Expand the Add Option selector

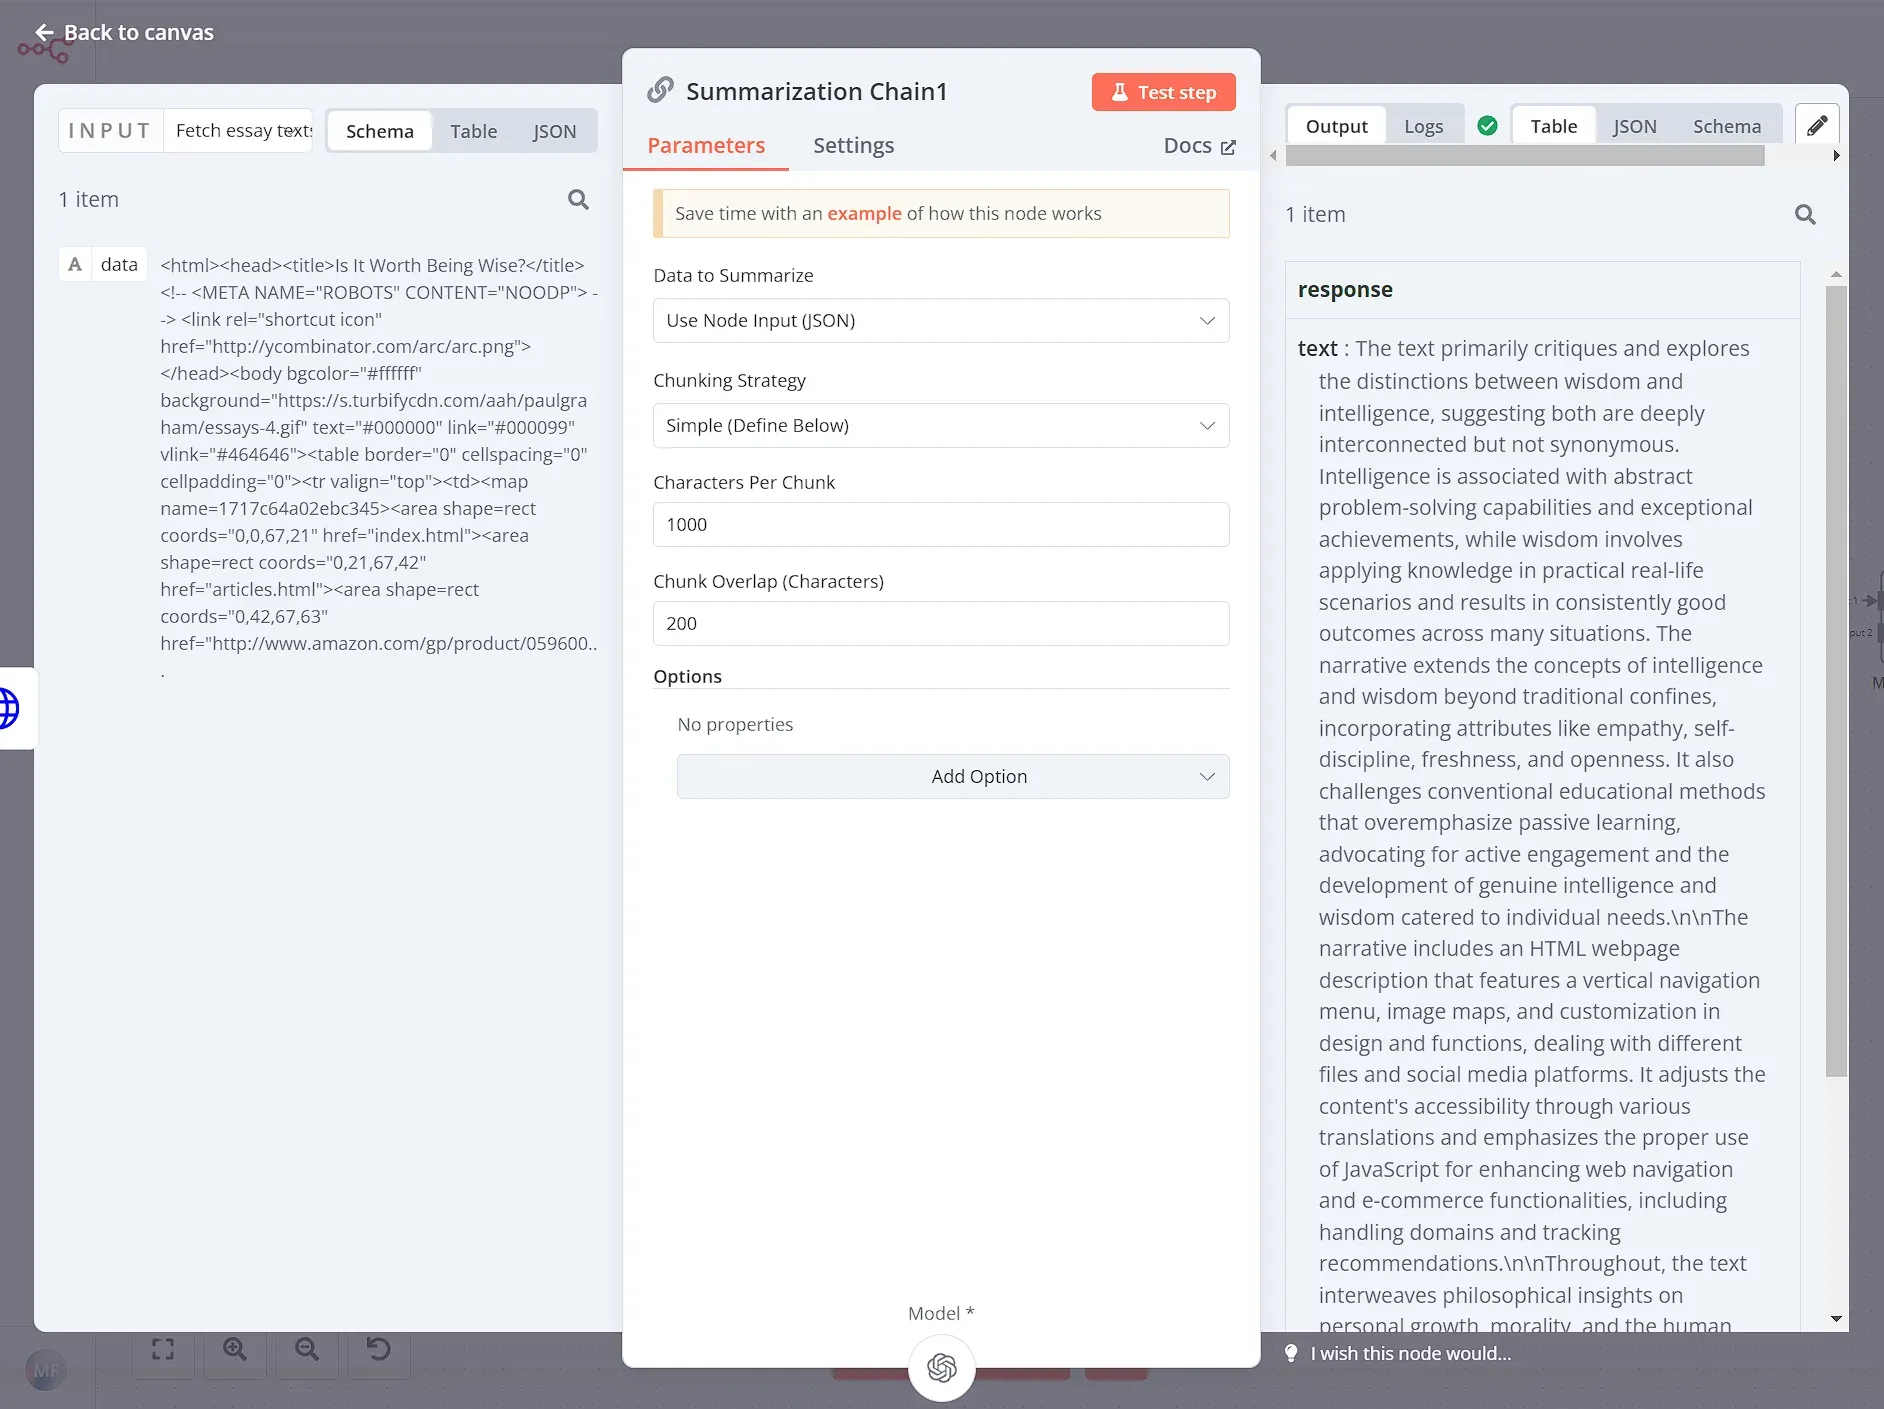(x=953, y=776)
